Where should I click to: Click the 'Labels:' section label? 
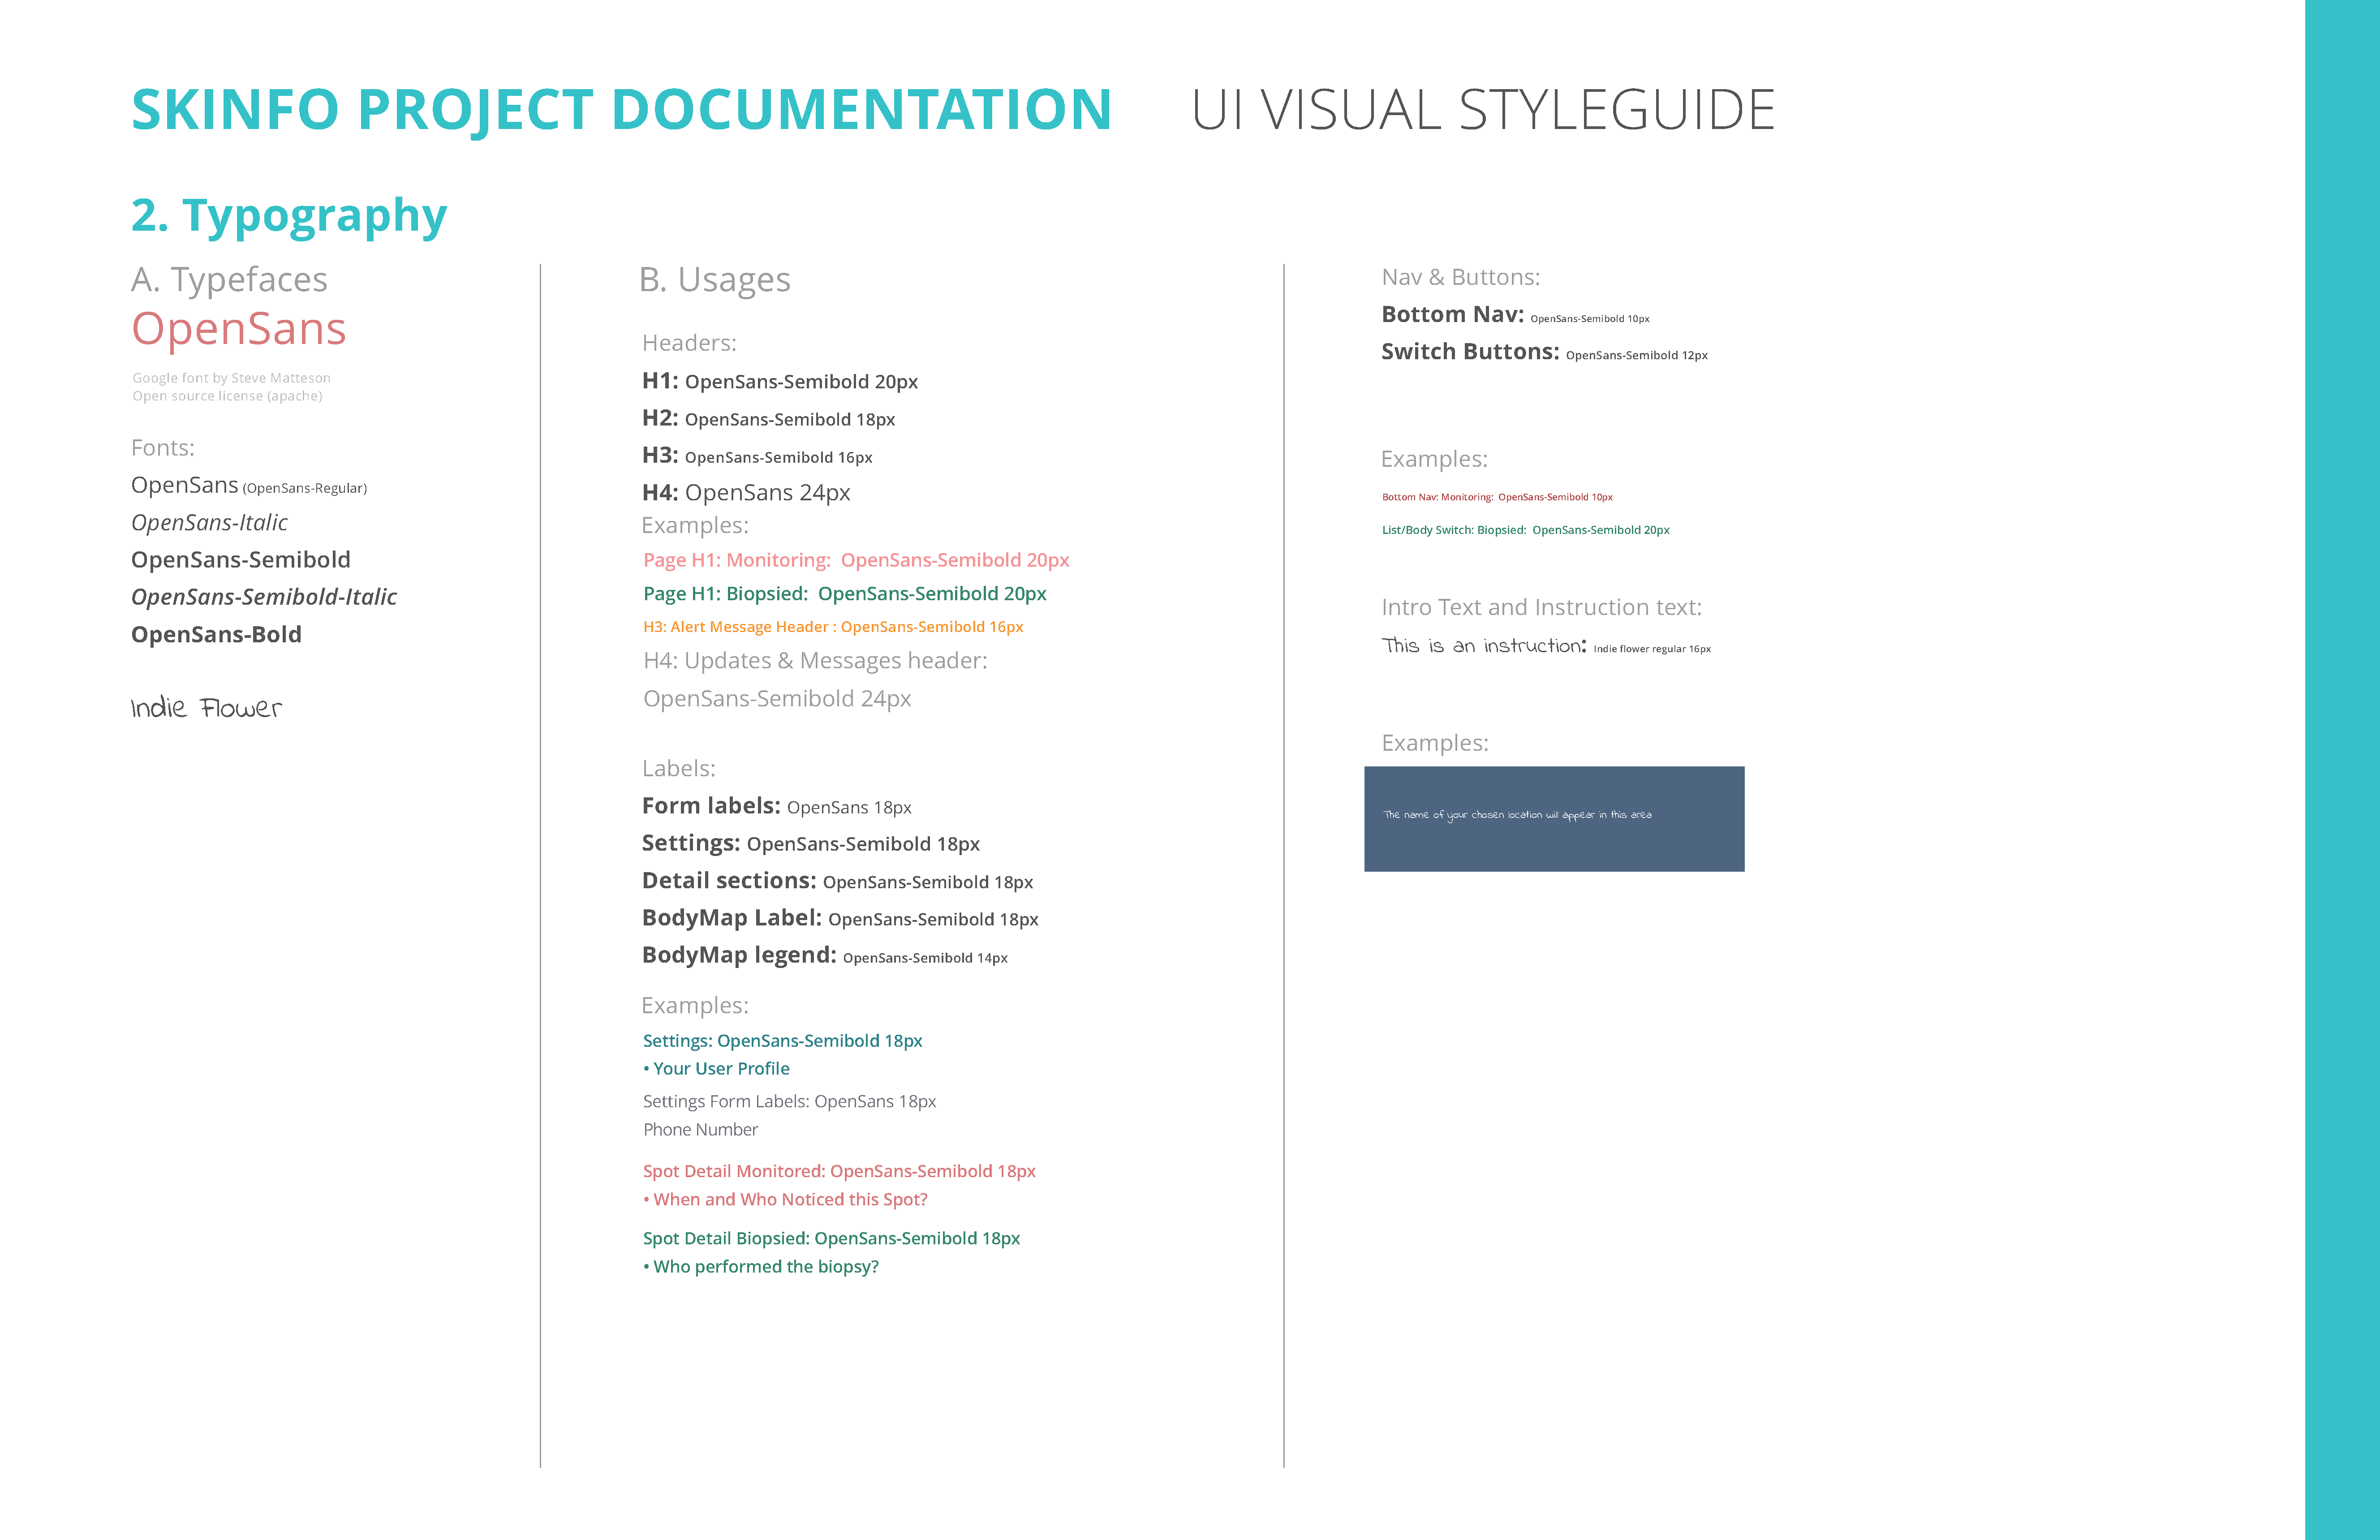679,769
